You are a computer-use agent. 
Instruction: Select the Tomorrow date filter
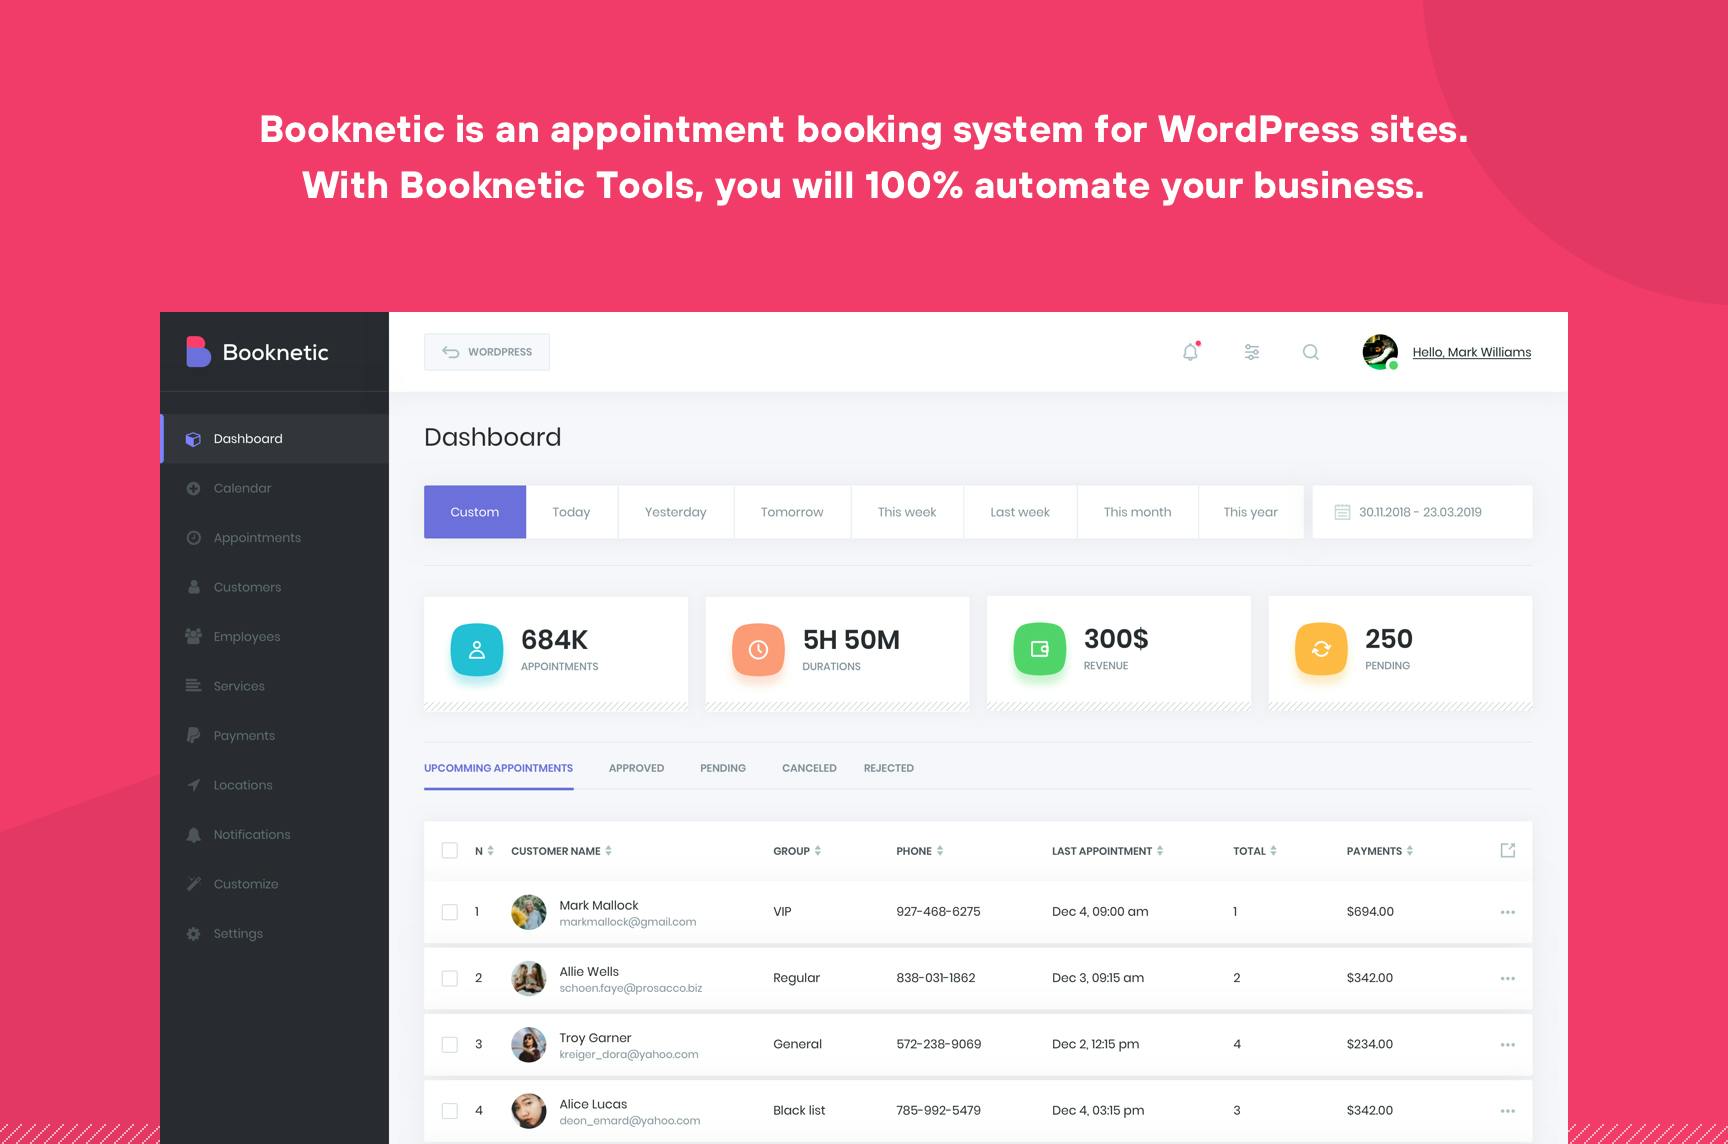click(792, 512)
